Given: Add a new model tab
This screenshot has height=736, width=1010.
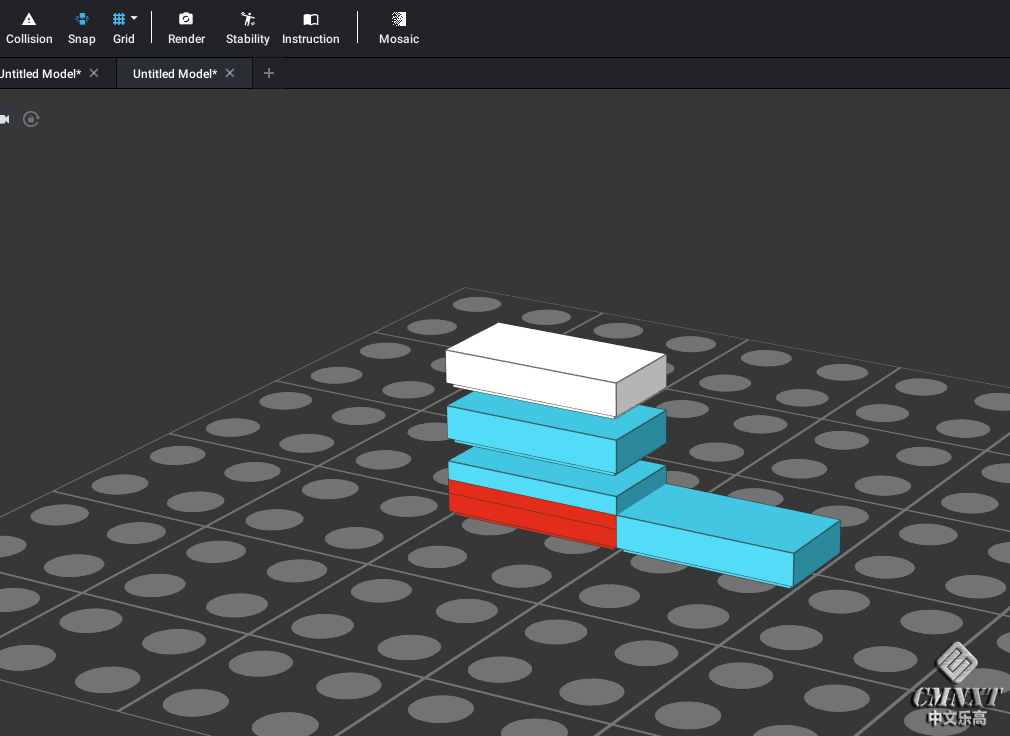Looking at the screenshot, I should [x=269, y=73].
